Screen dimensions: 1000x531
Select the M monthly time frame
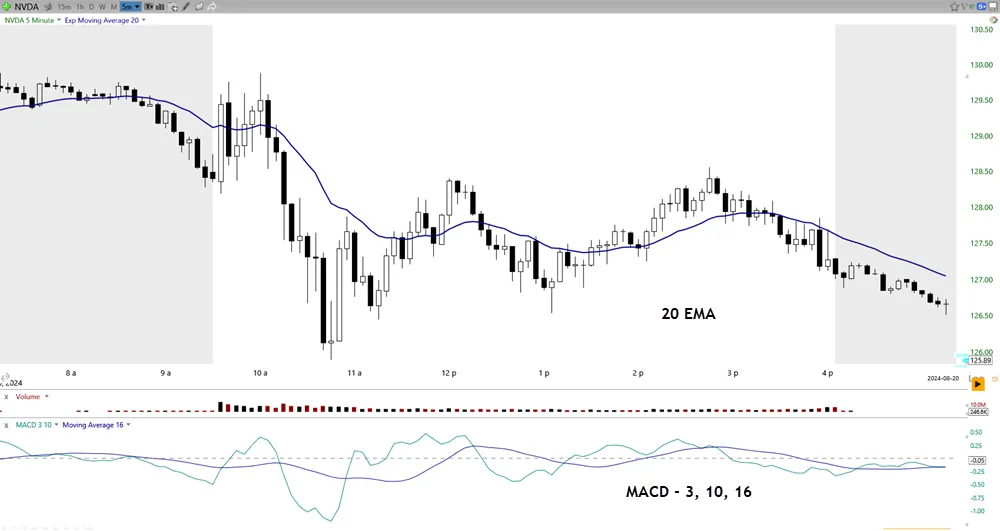coord(114,7)
